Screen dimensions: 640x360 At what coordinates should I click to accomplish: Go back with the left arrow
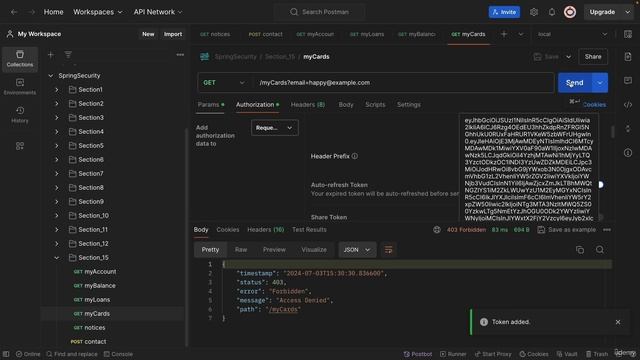(14, 12)
